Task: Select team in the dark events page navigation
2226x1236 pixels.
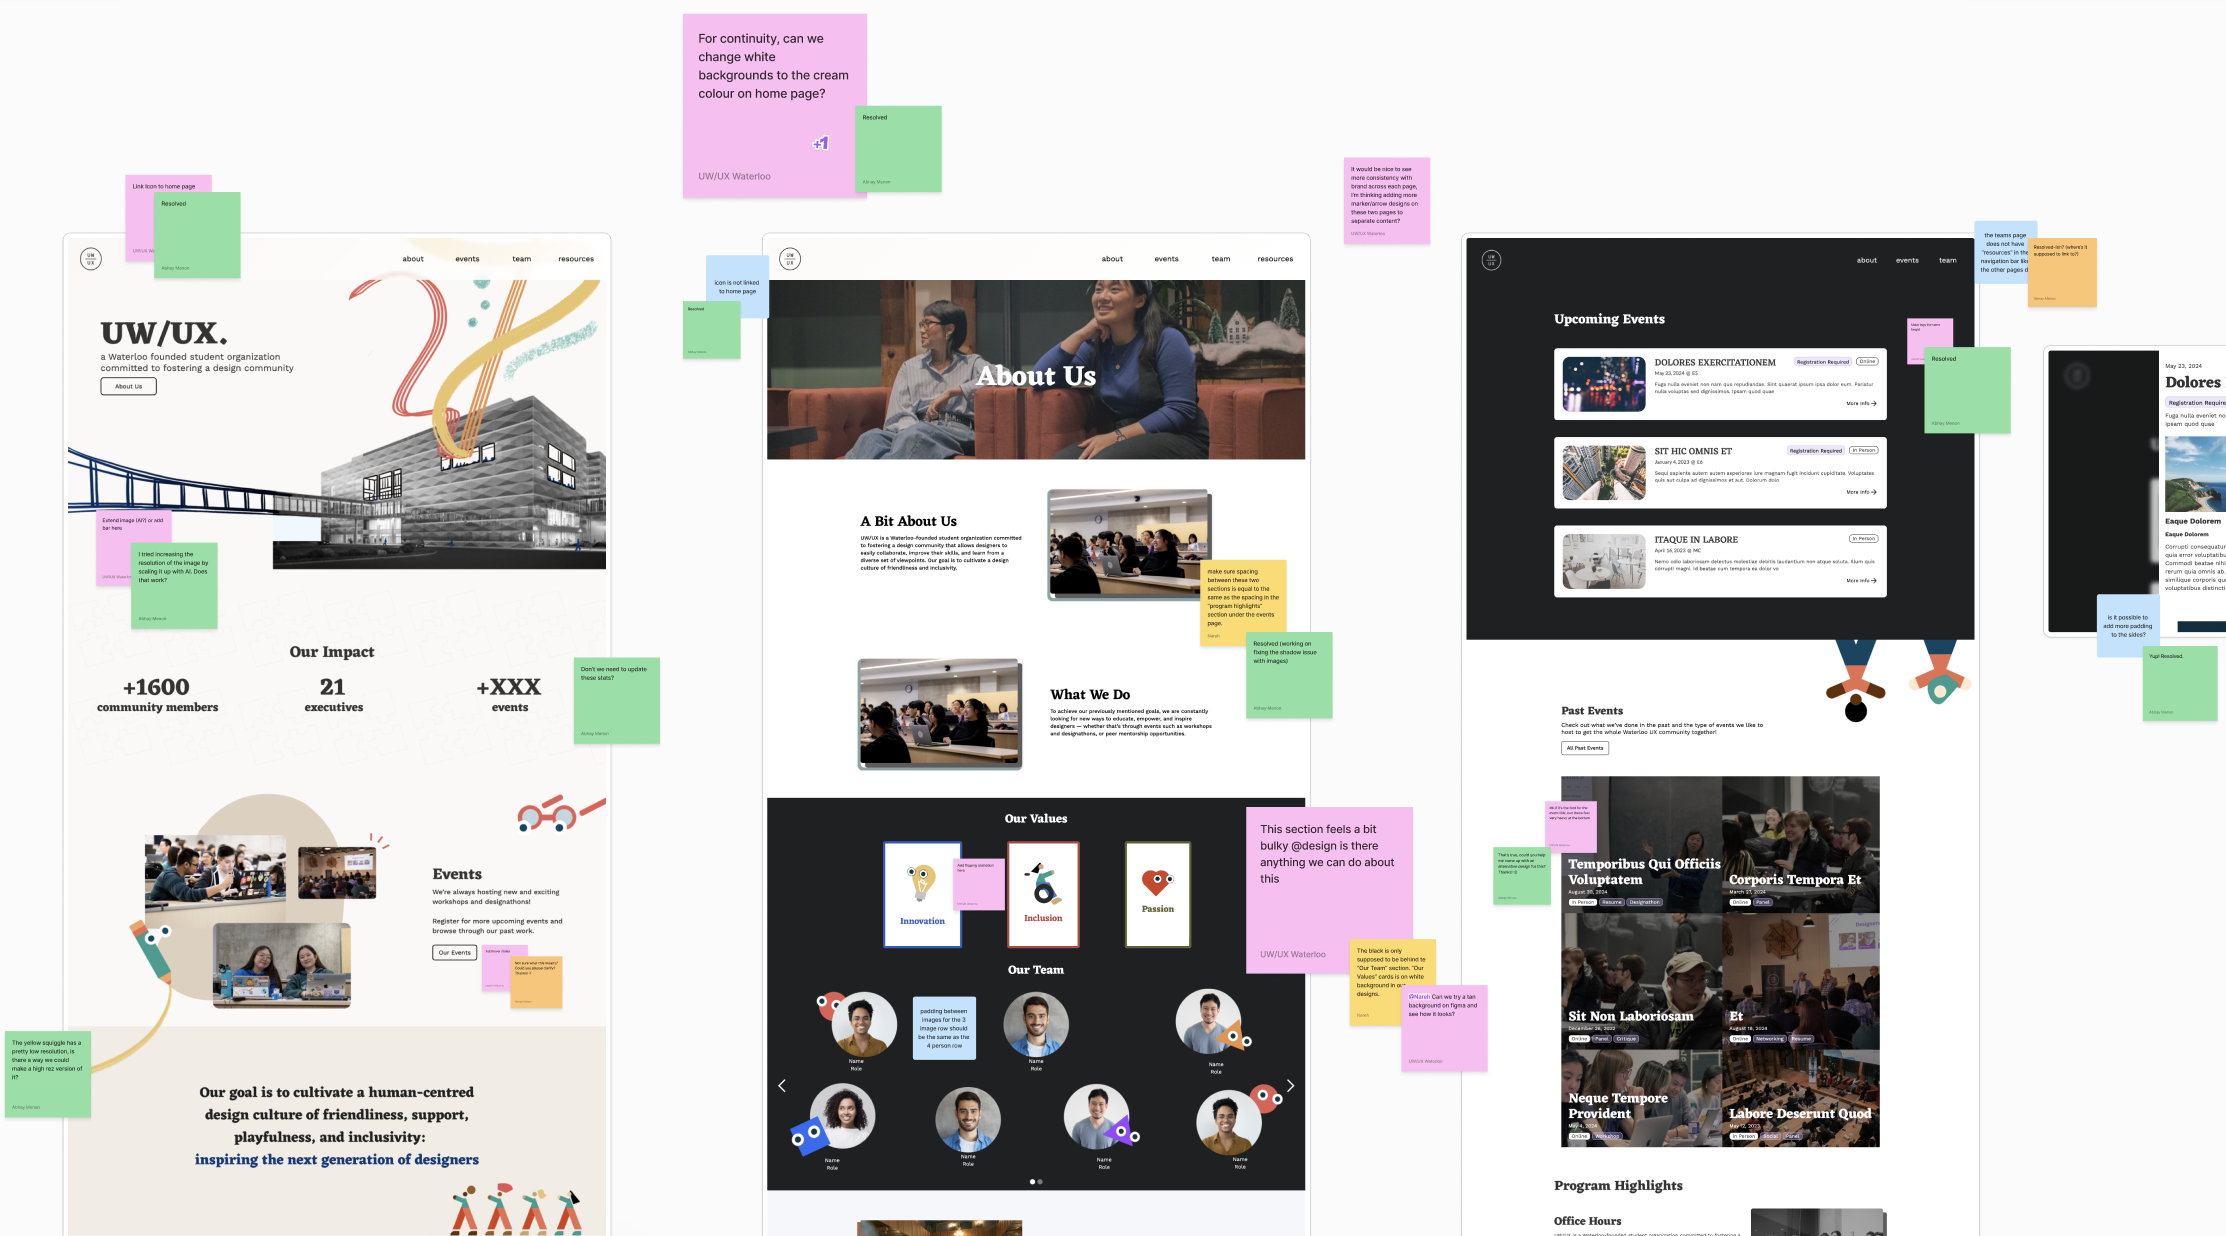Action: [x=1947, y=260]
